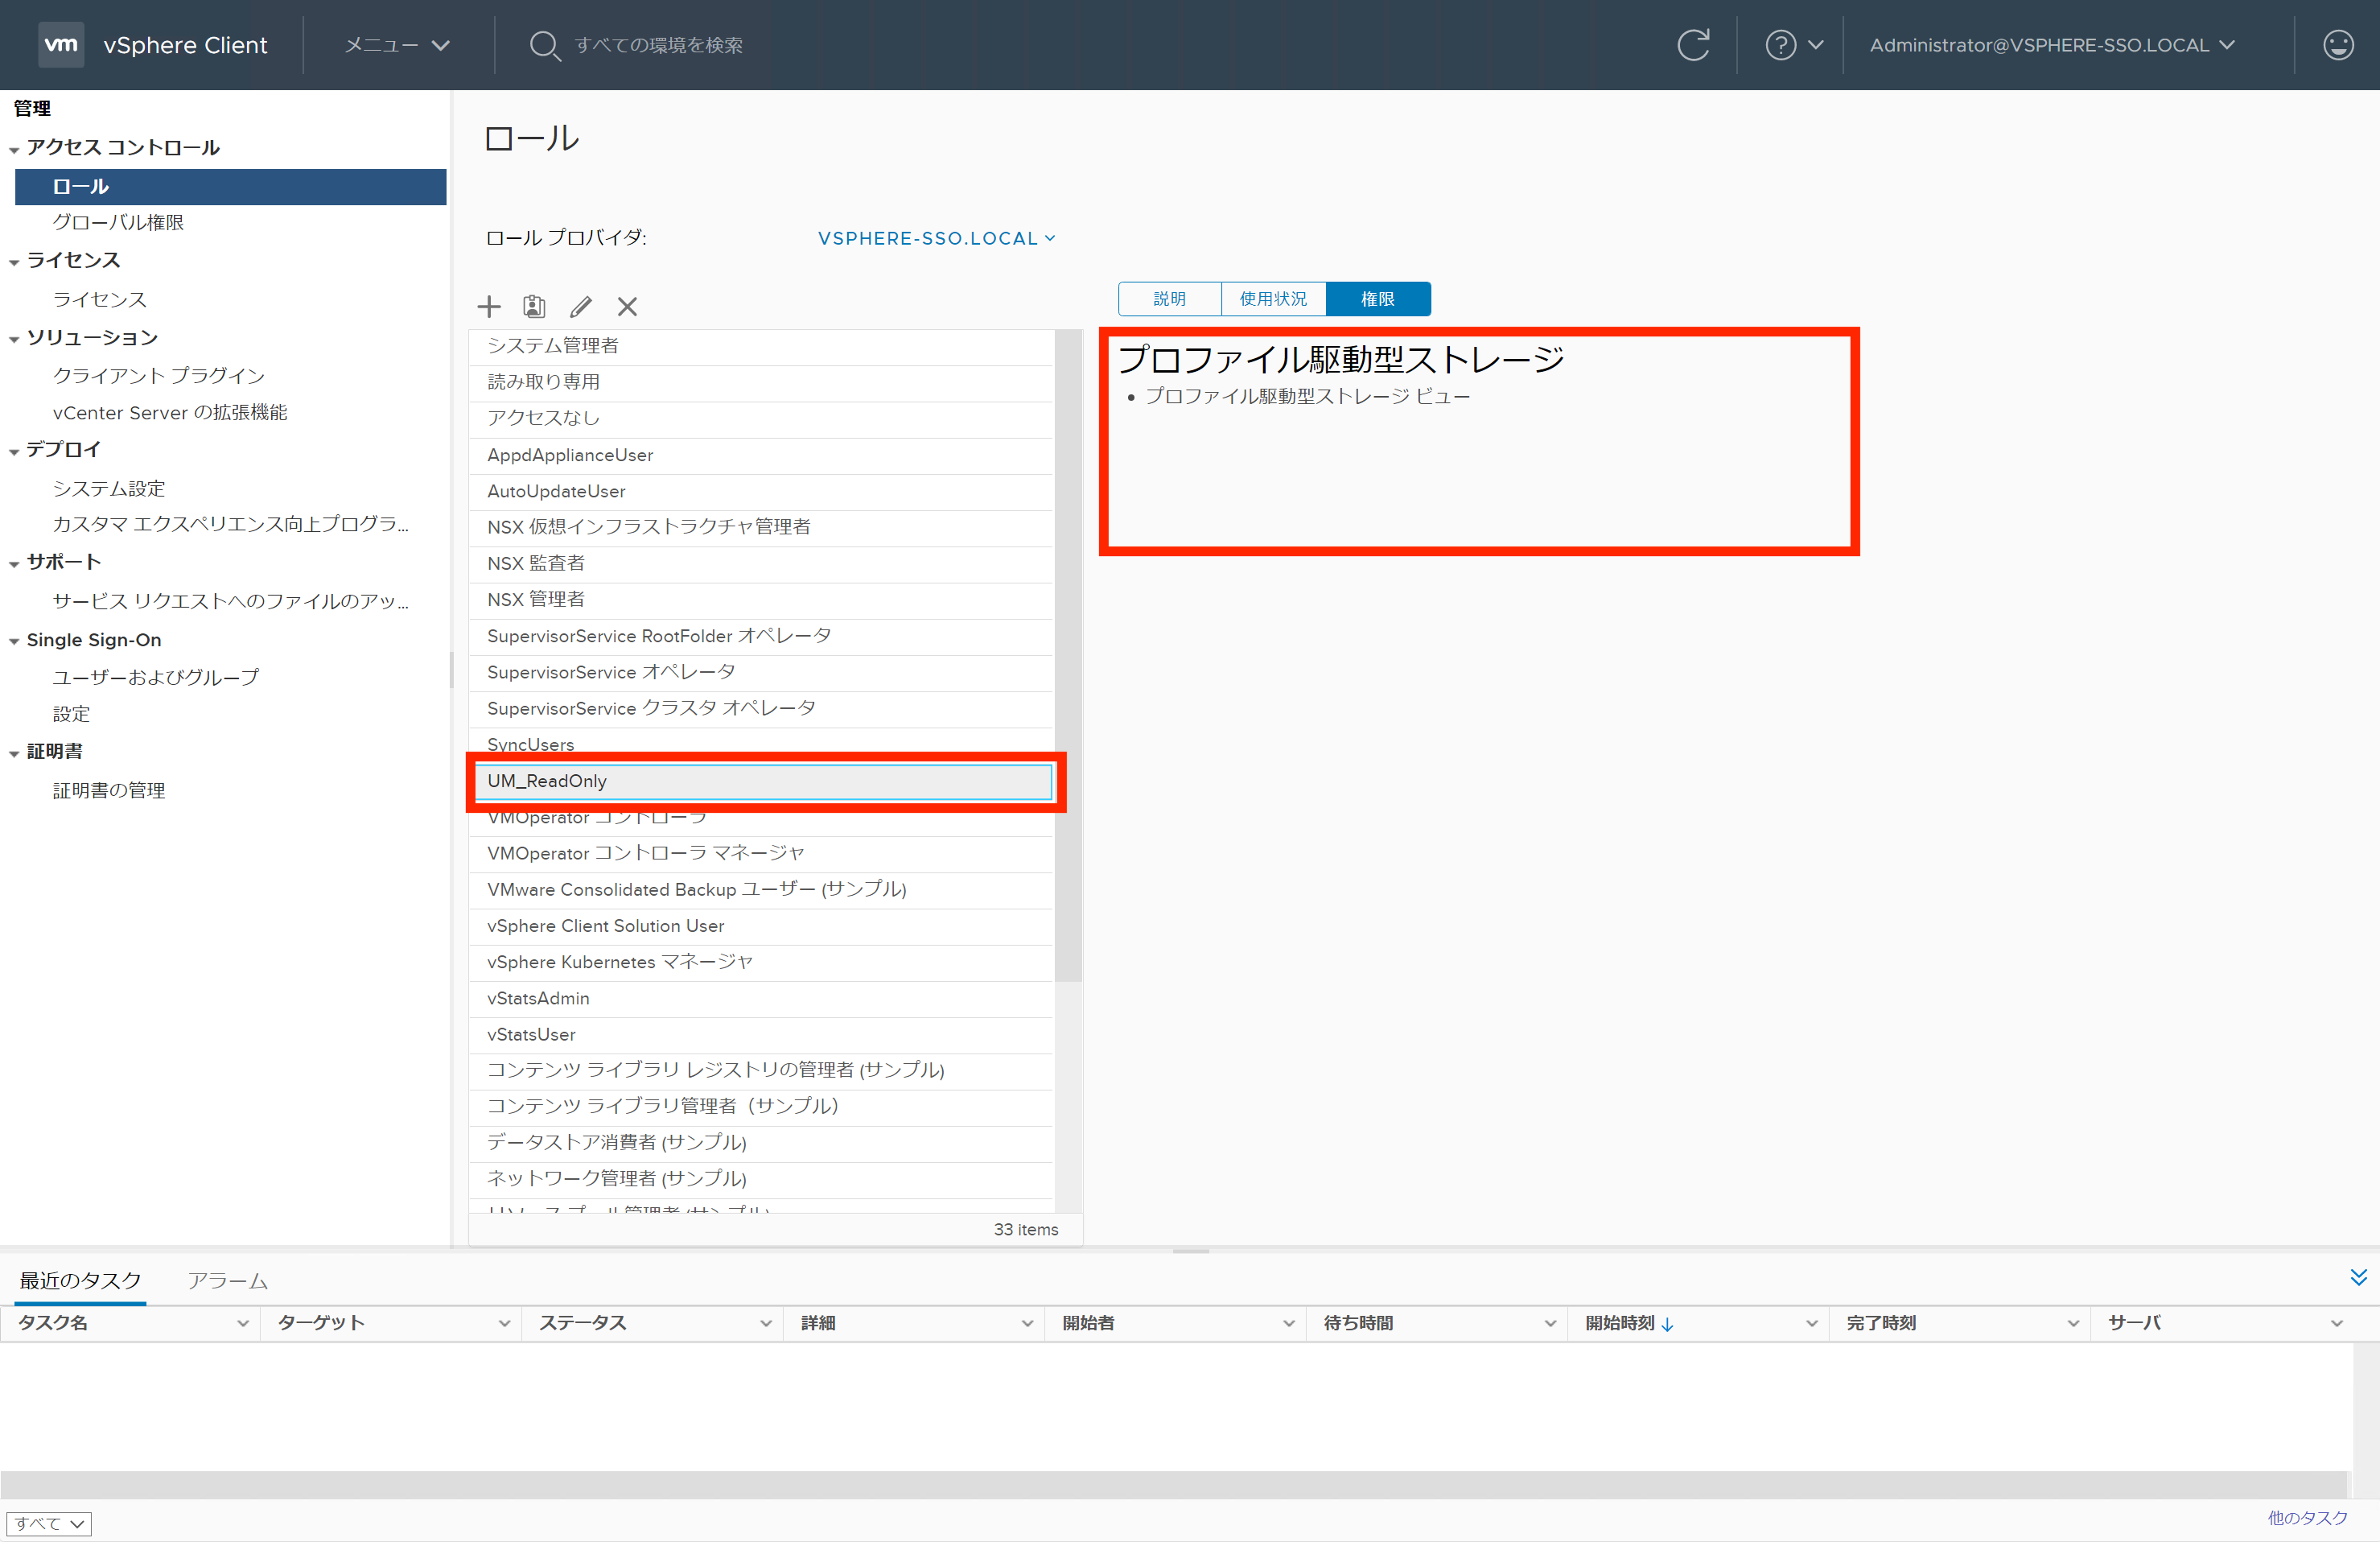Image resolution: width=2380 pixels, height=1542 pixels.
Task: Open タスク名 column filter chevron
Action: [242, 1324]
